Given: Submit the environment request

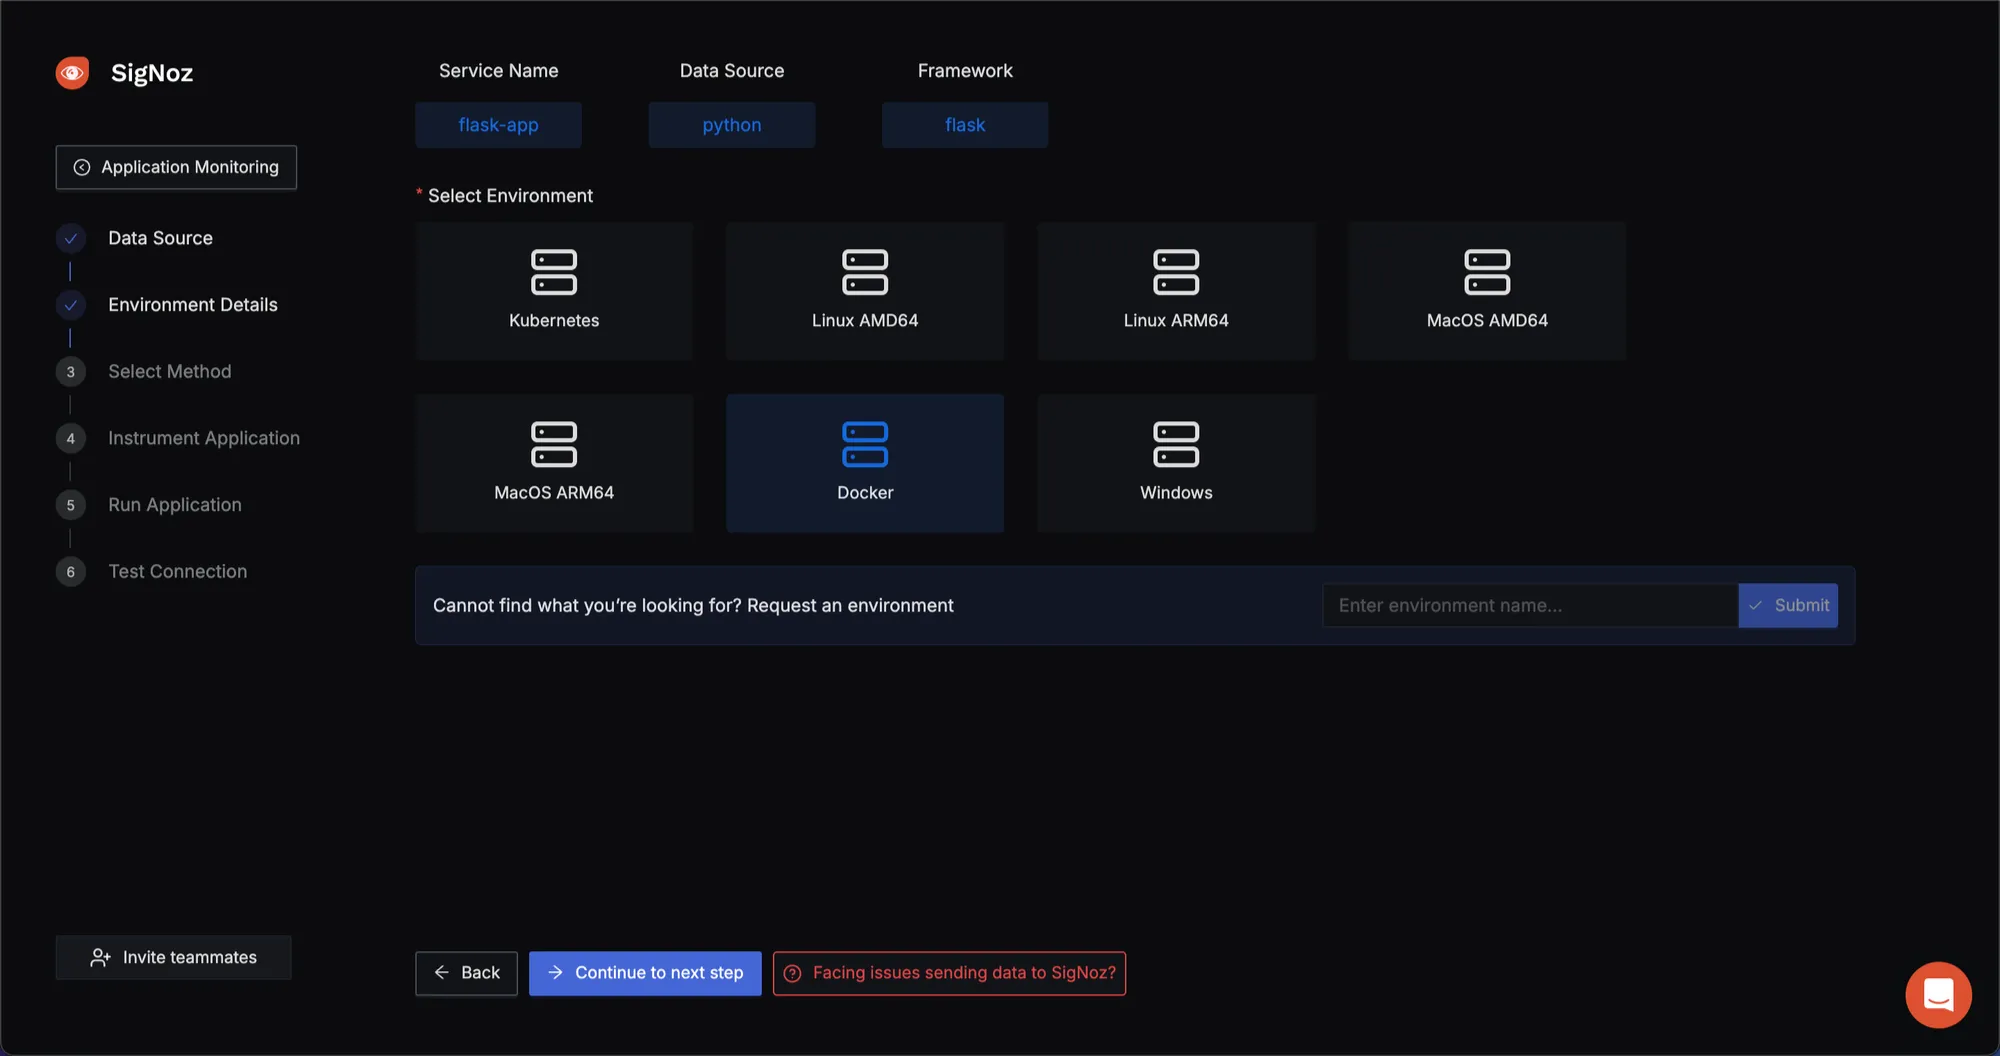Looking at the screenshot, I should click(x=1788, y=605).
